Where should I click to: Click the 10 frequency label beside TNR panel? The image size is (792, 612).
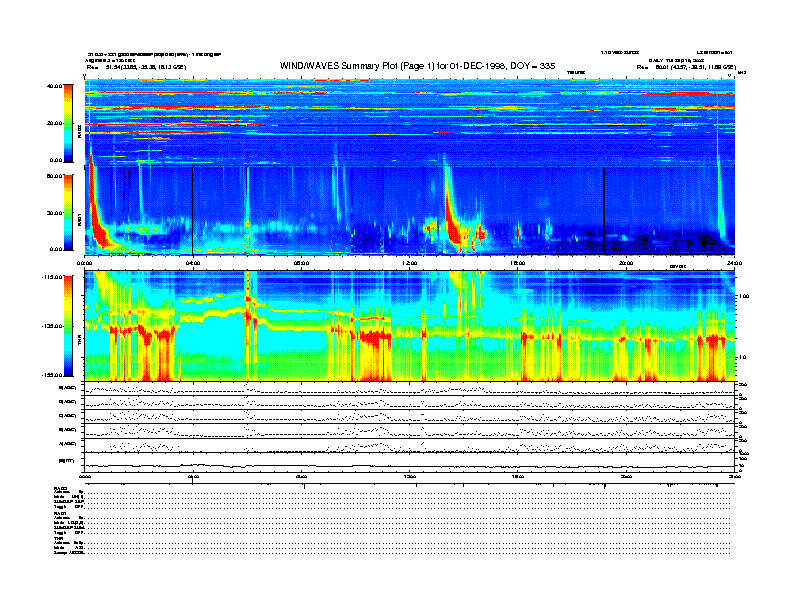743,357
